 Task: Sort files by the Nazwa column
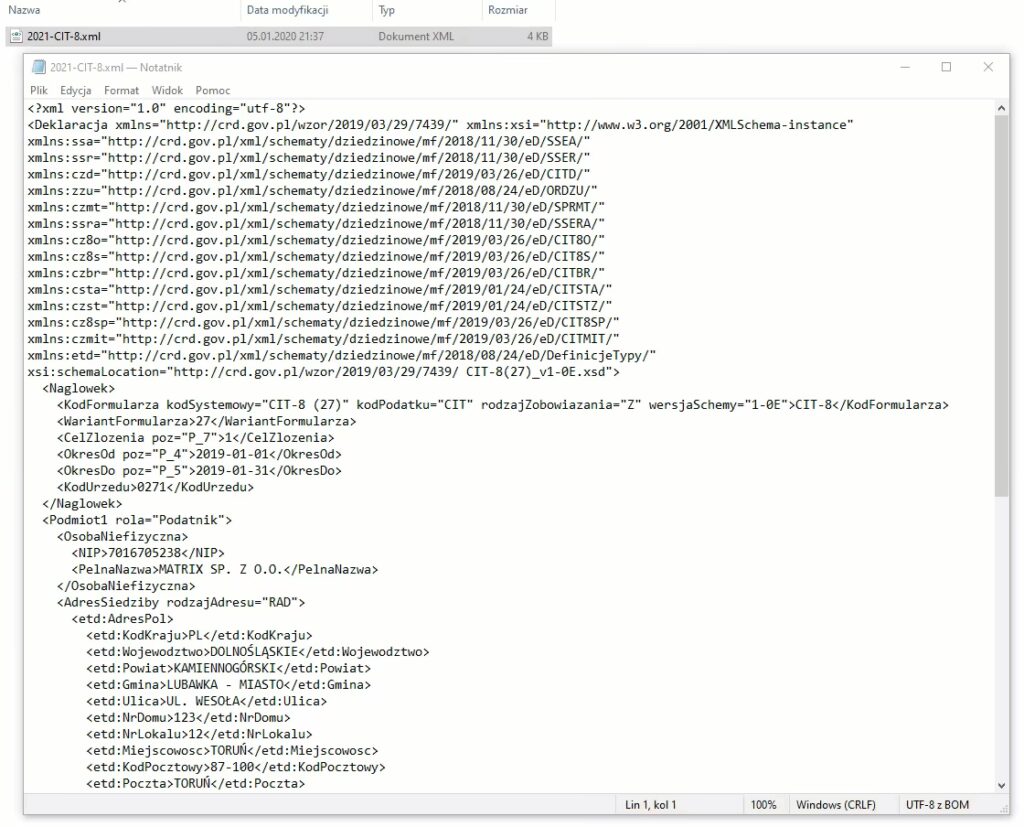(25, 10)
